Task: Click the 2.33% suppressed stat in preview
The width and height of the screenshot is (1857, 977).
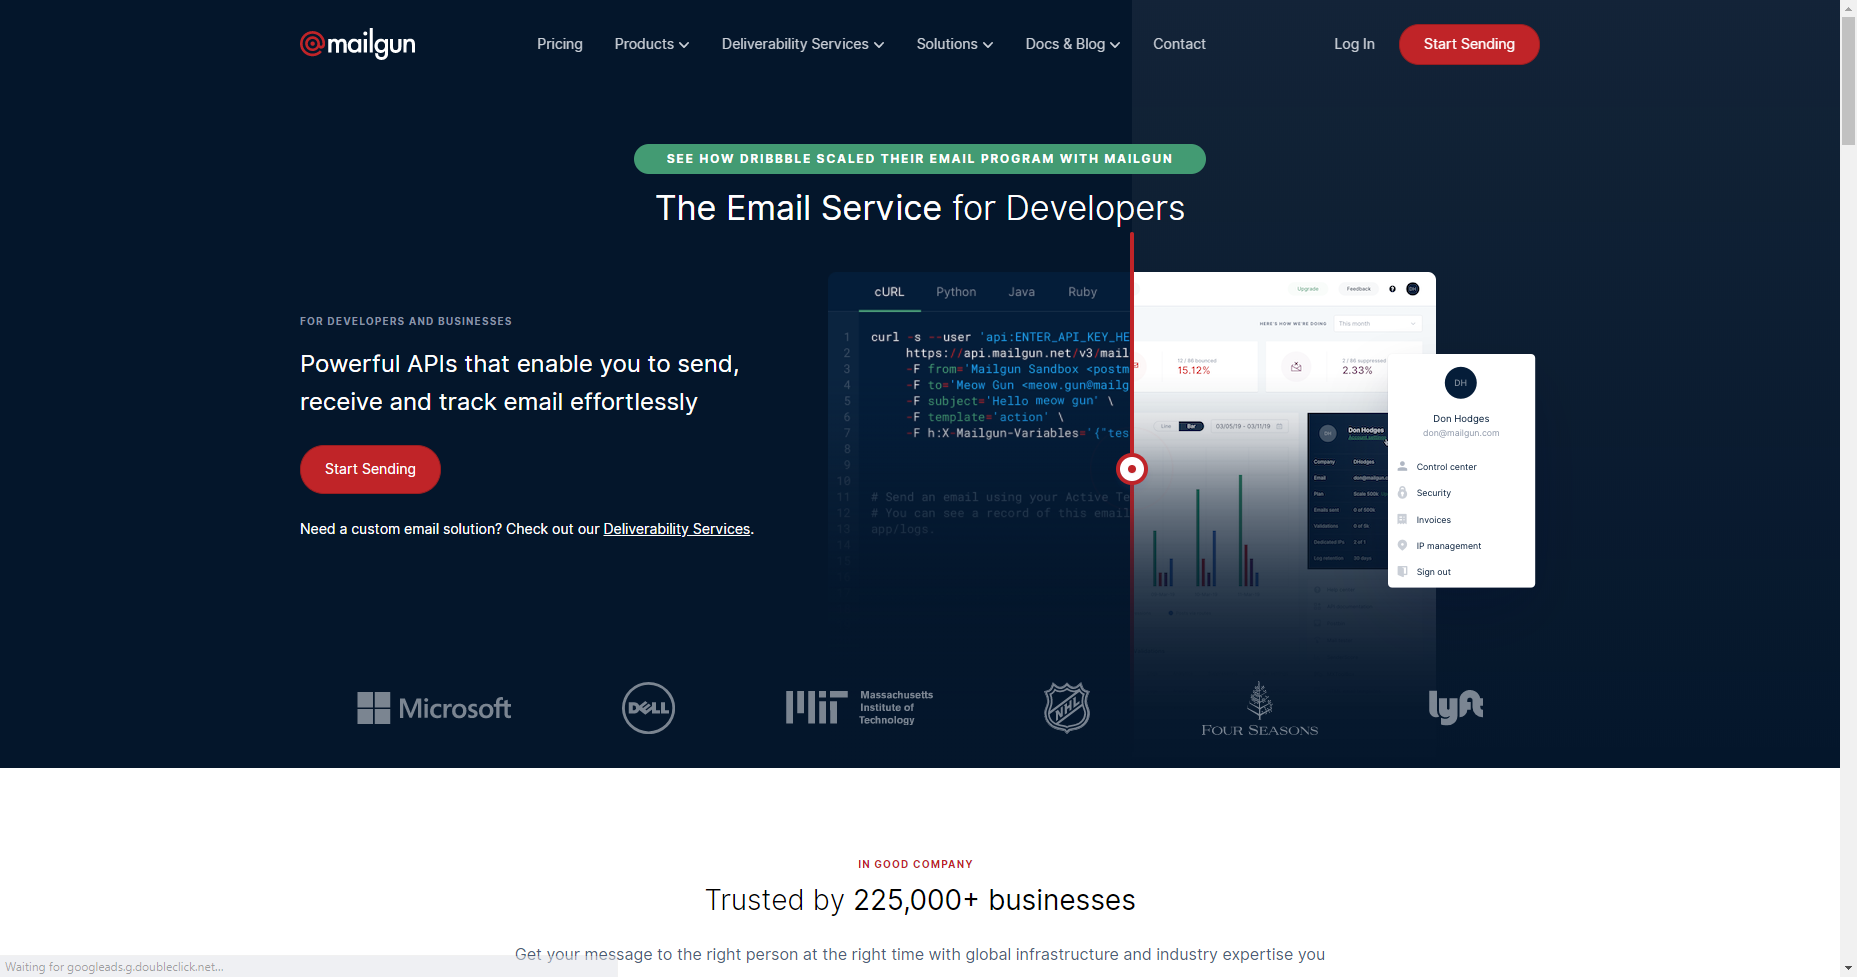Action: (x=1357, y=370)
